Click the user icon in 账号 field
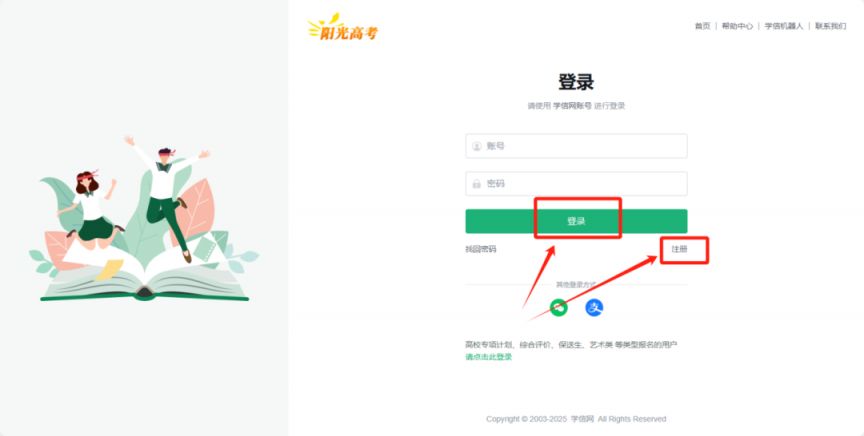 pyautogui.click(x=477, y=146)
